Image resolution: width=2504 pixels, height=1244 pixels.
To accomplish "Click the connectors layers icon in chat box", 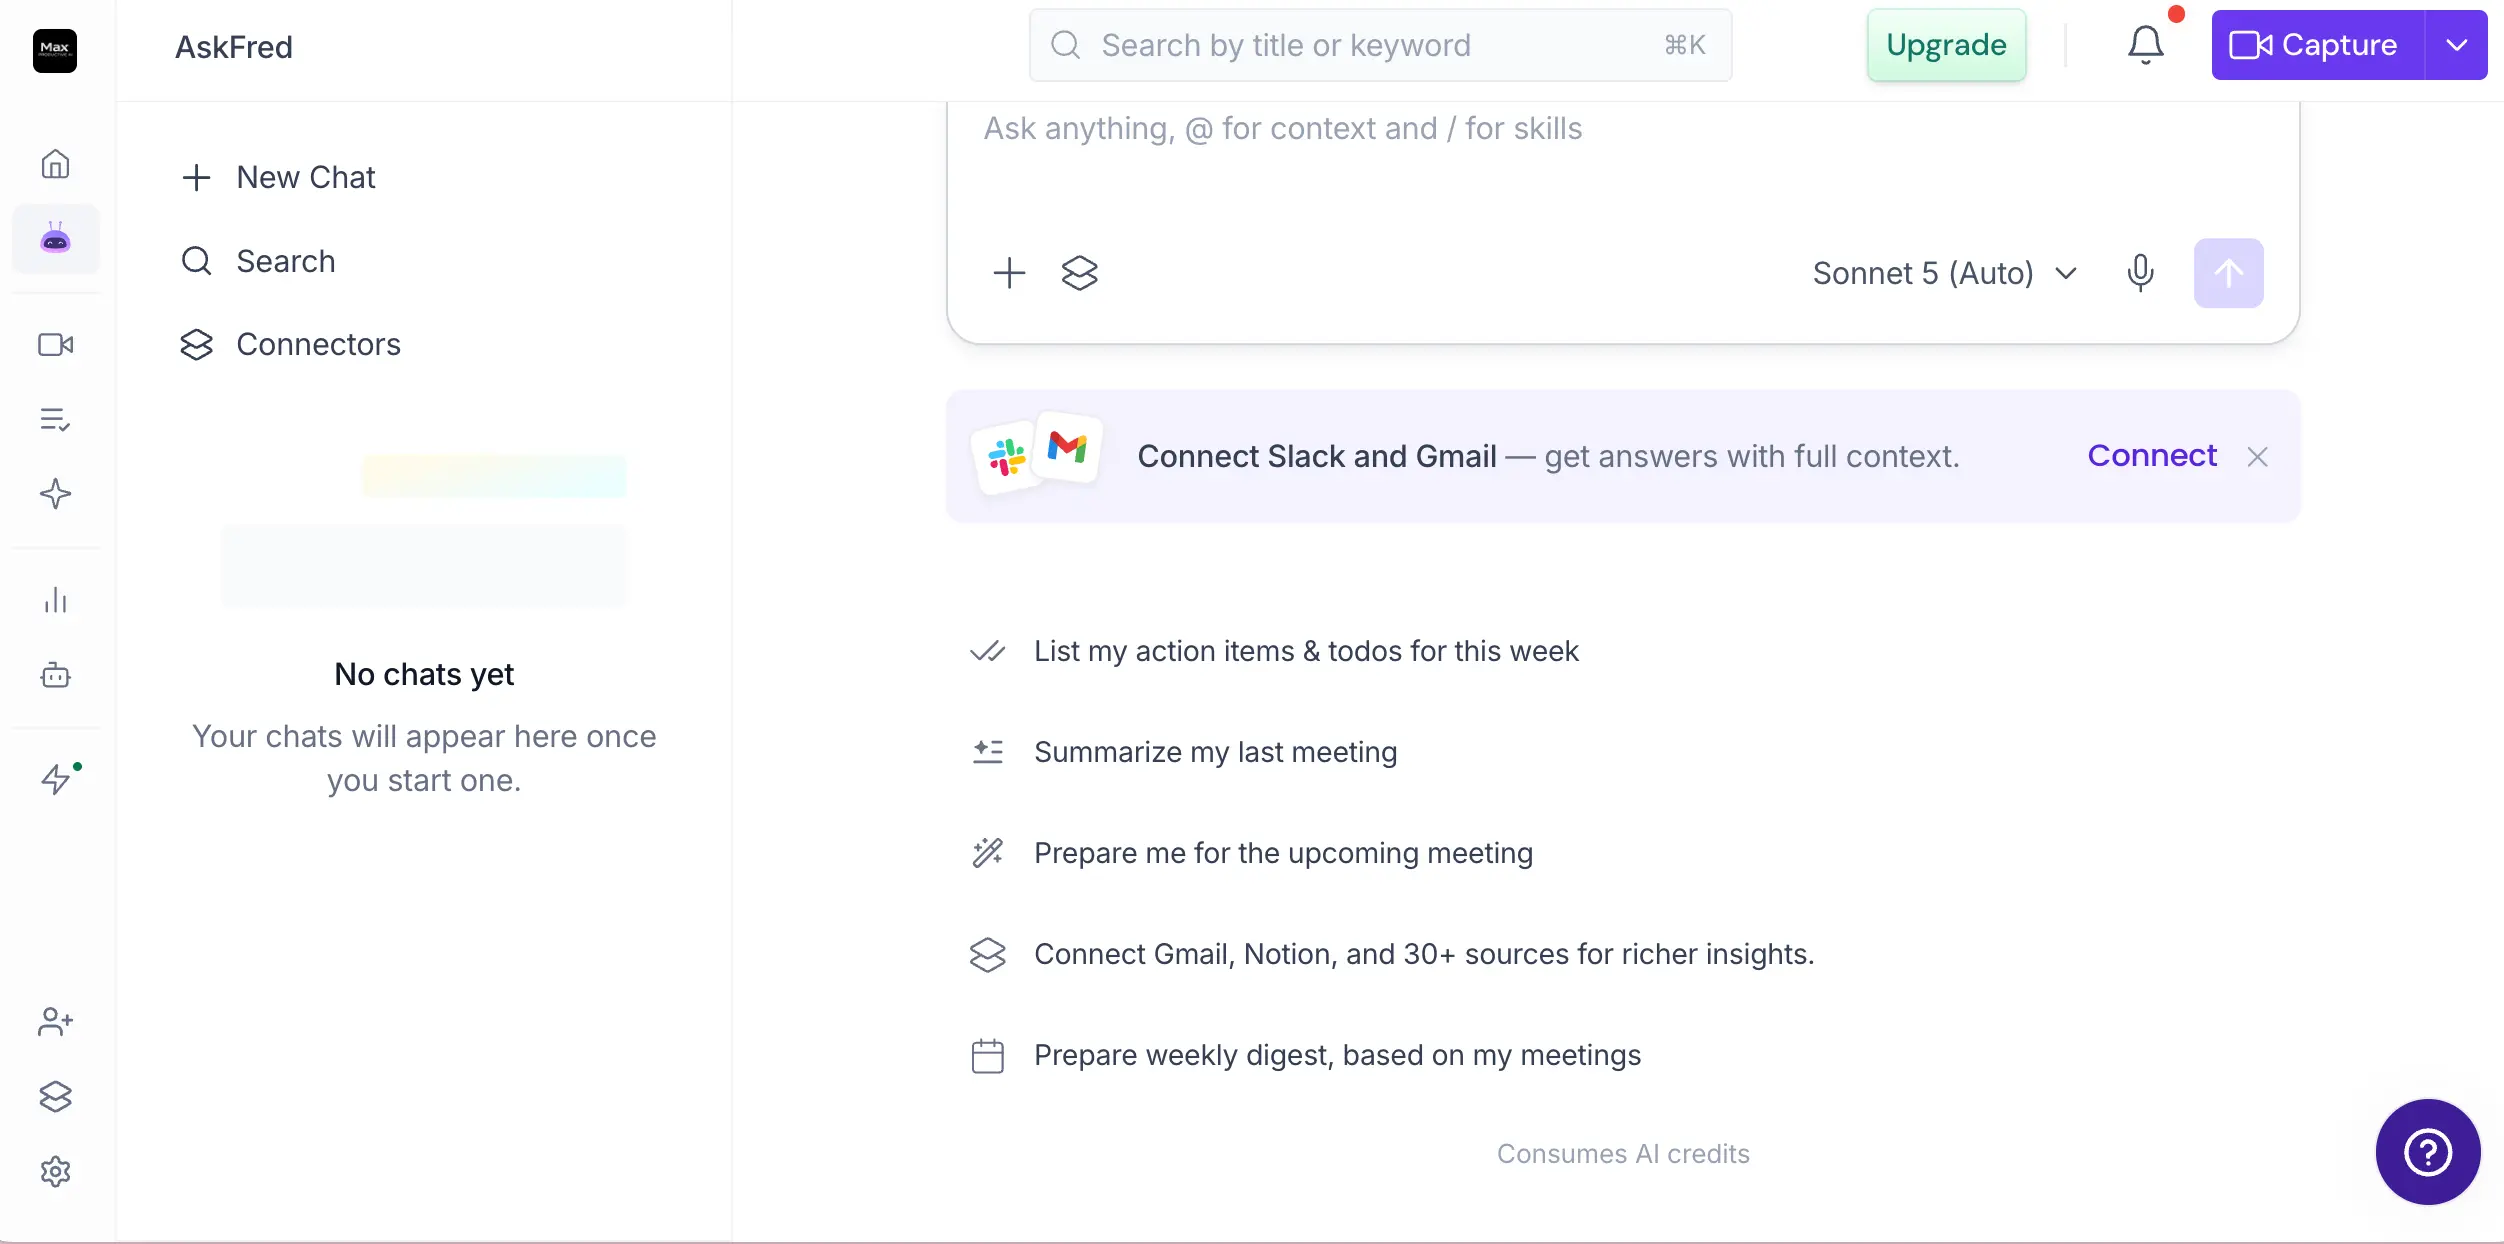I will click(x=1080, y=273).
